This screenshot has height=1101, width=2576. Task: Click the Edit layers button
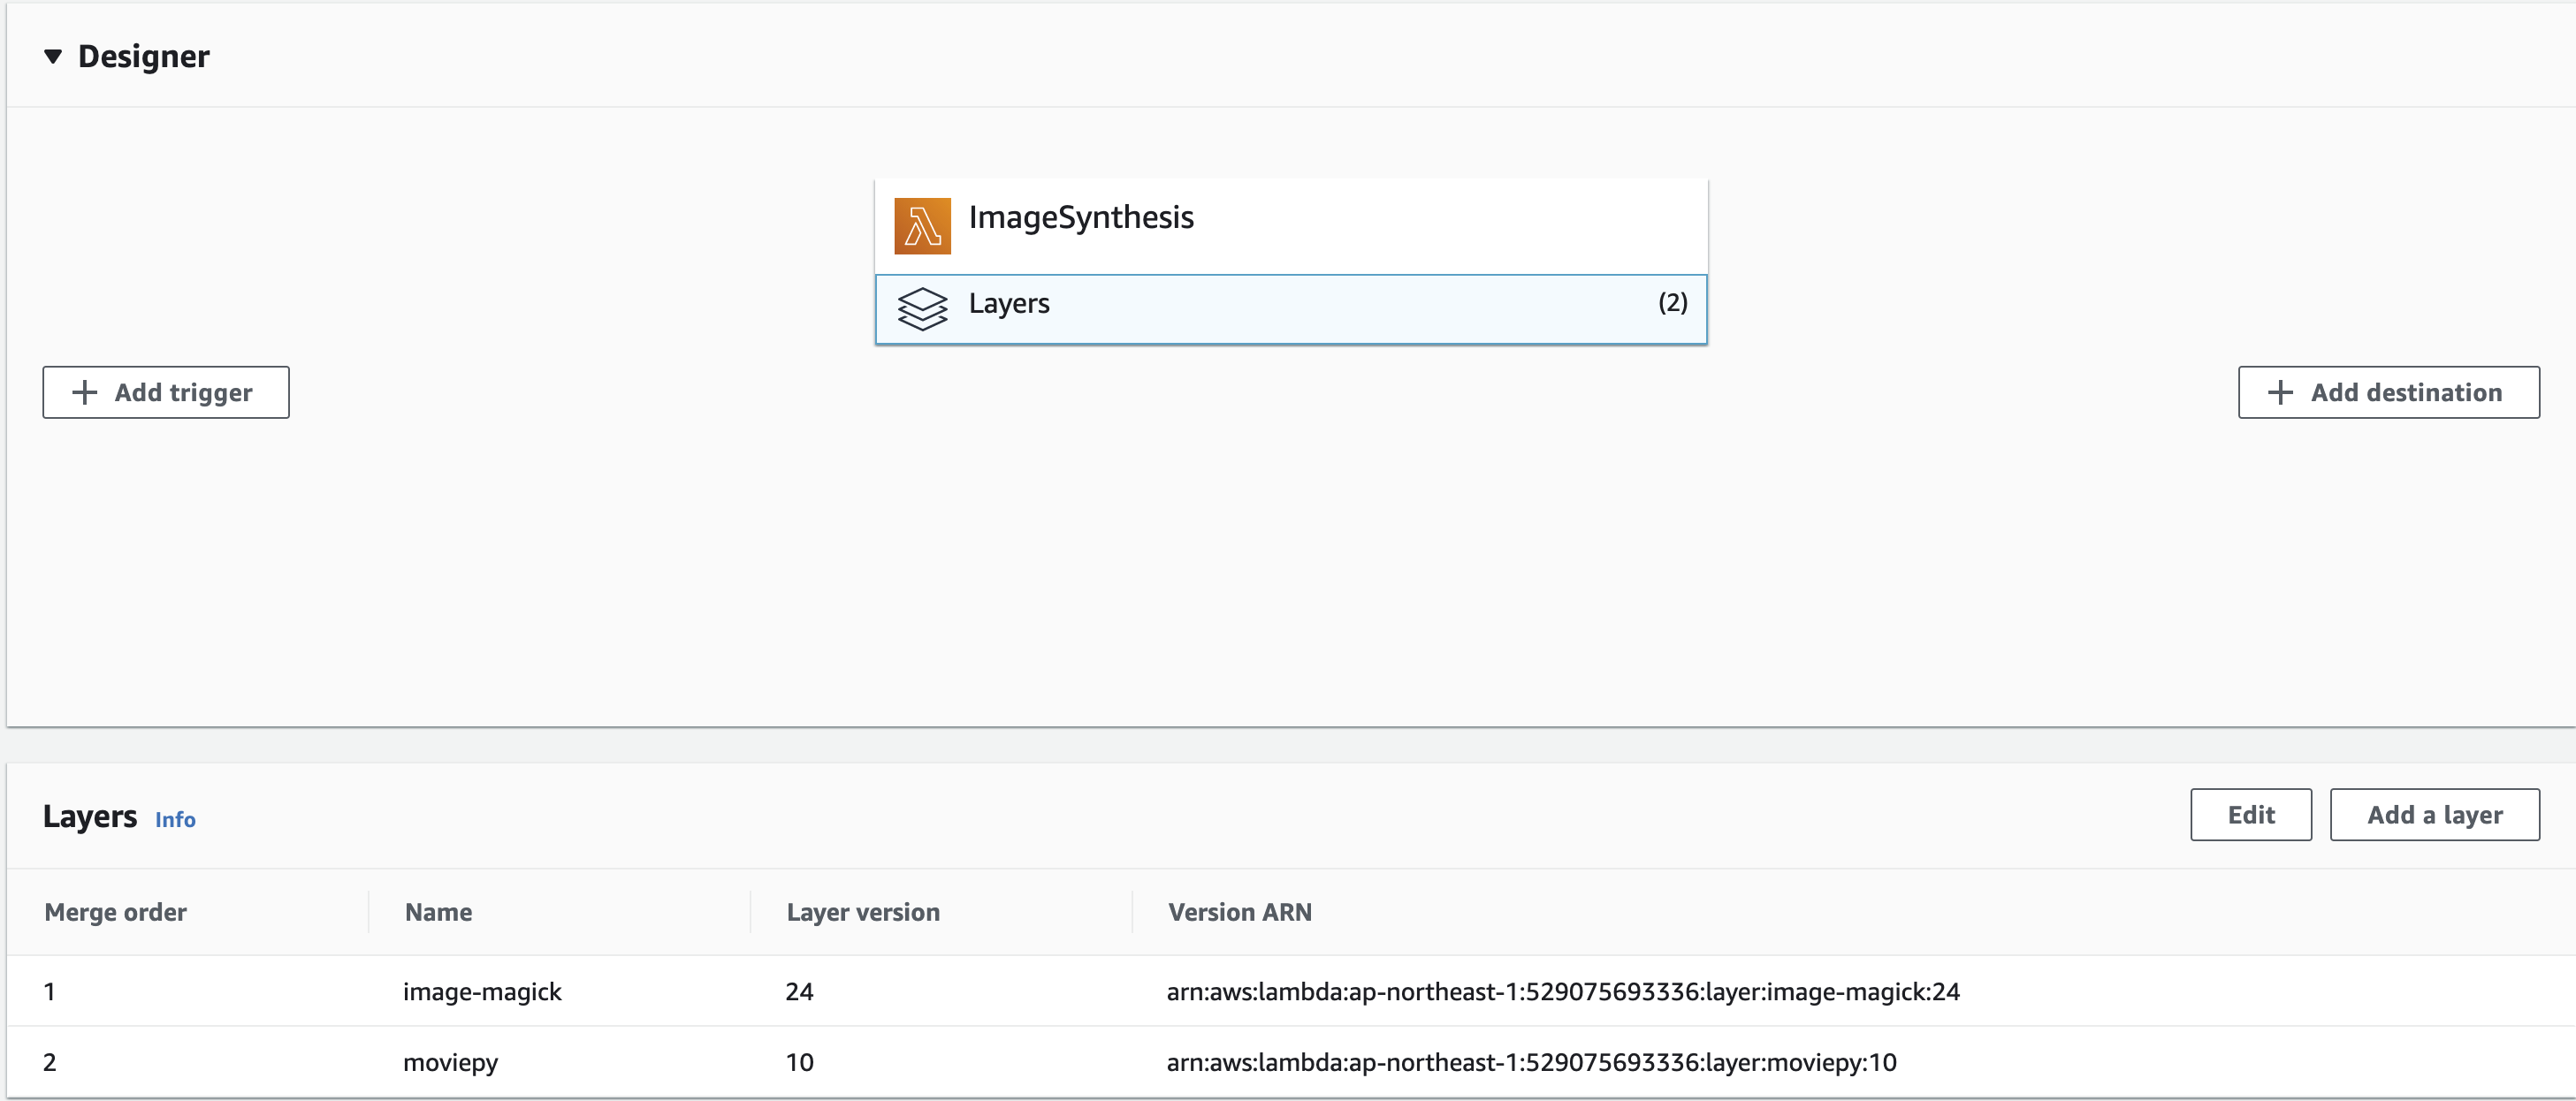2250,814
